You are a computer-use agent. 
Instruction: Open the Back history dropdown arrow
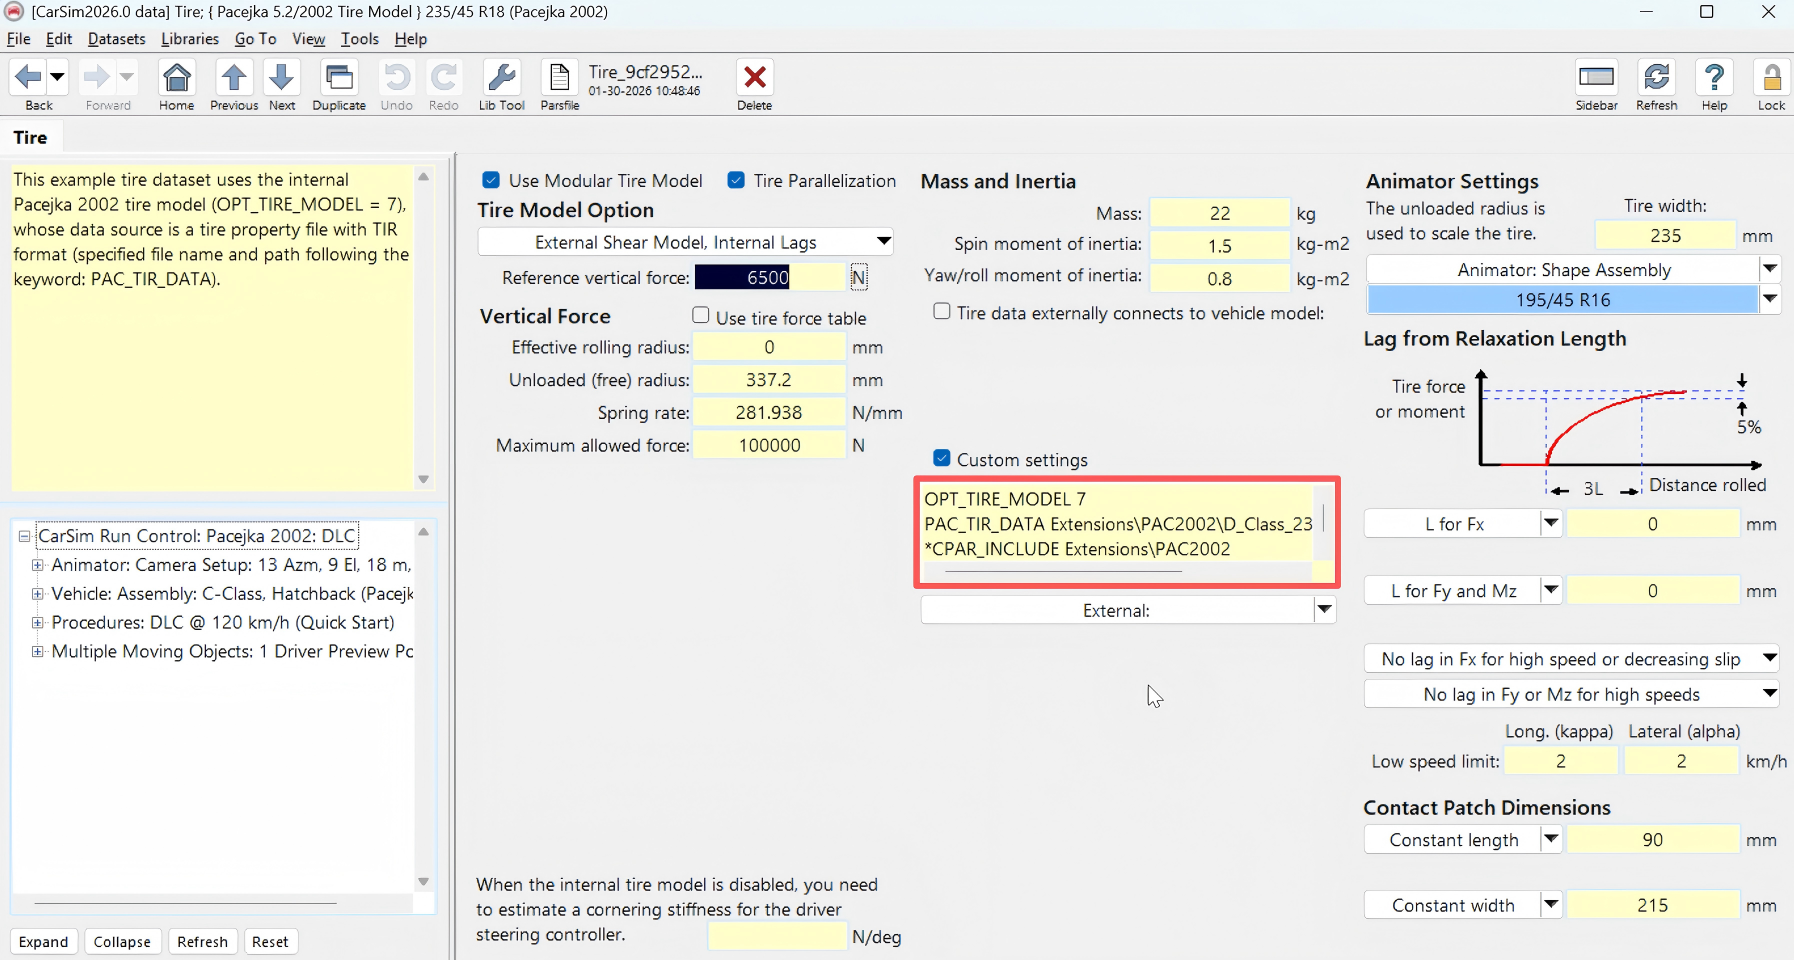[x=58, y=77]
